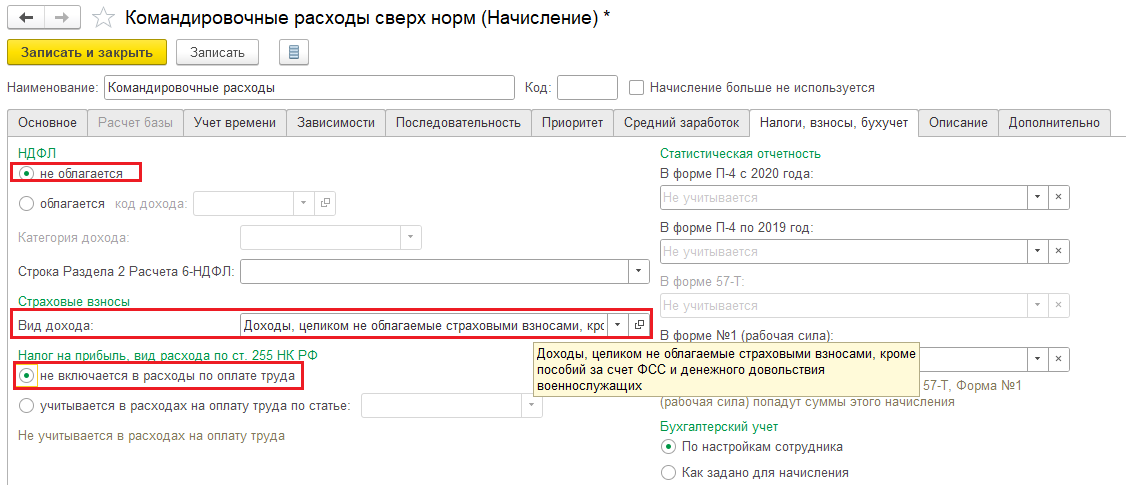This screenshot has width=1126, height=485.
Task: Go back with the left arrow button
Action: (x=26, y=17)
